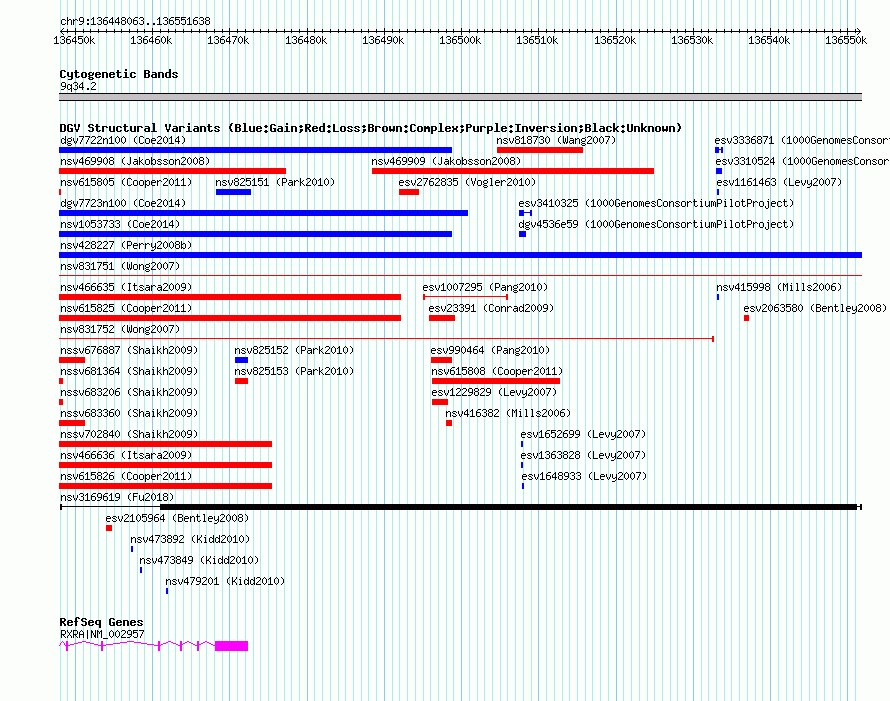This screenshot has width=890, height=701.
Task: Select the 9q34.2 band label
Action: (78, 86)
